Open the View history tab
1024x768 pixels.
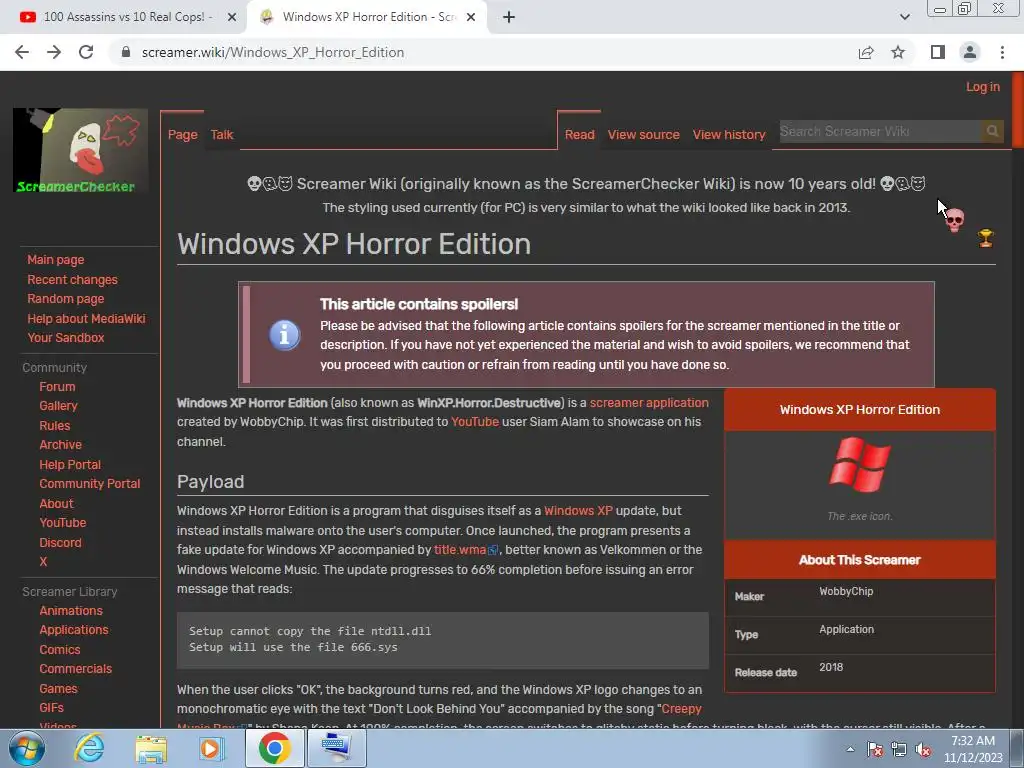pos(729,135)
